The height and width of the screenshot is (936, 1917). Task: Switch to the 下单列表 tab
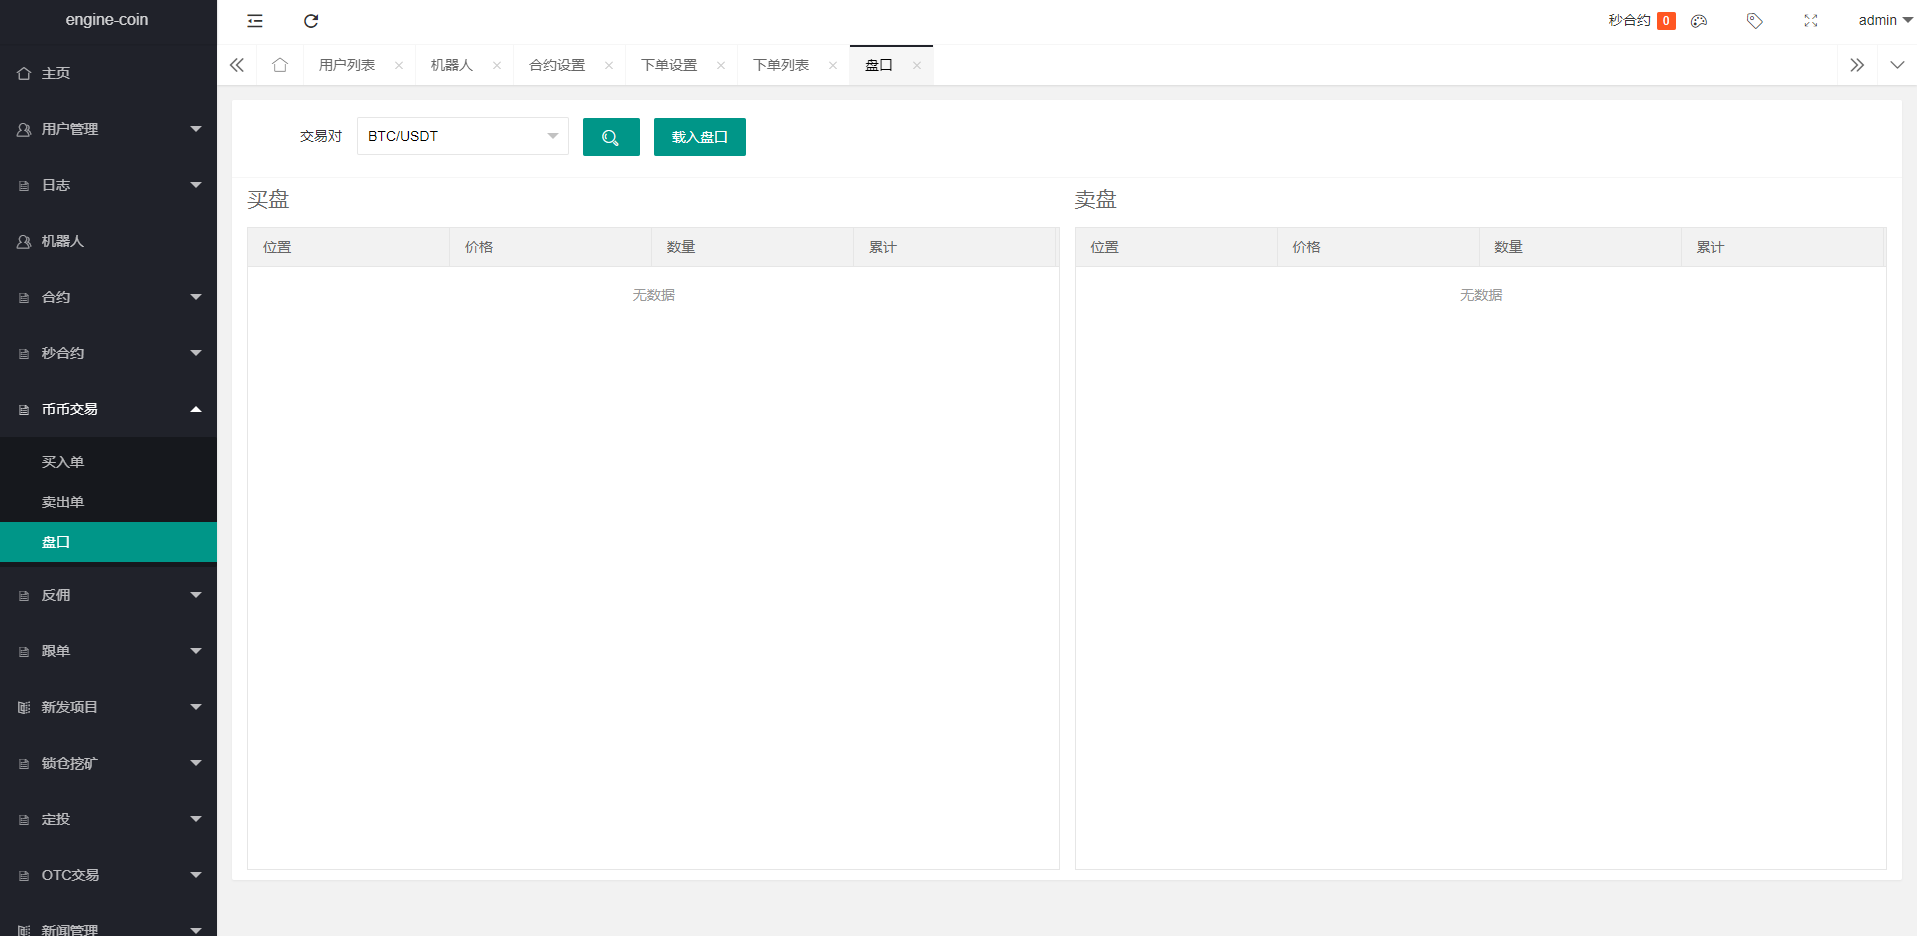pos(780,65)
